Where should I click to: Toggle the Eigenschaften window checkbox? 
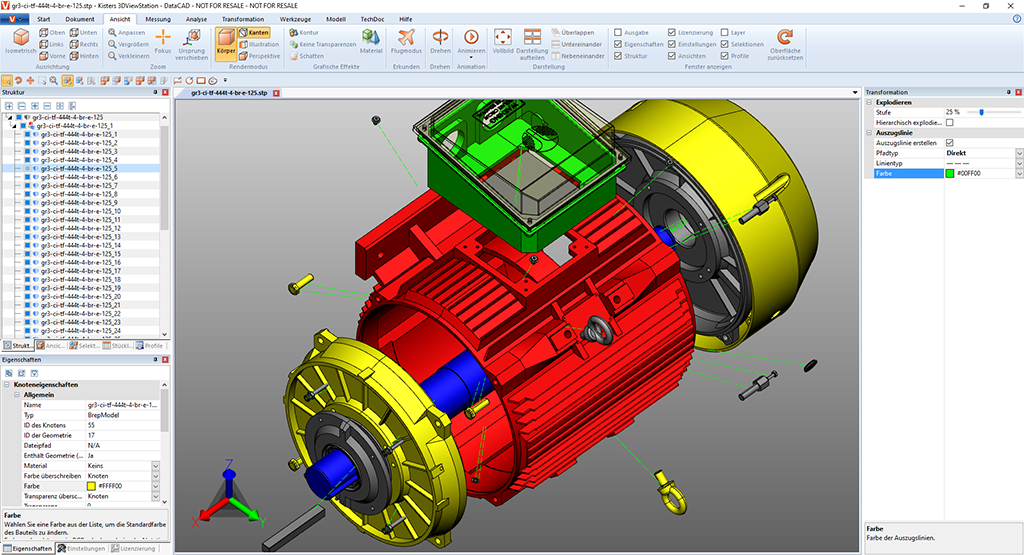pos(618,44)
